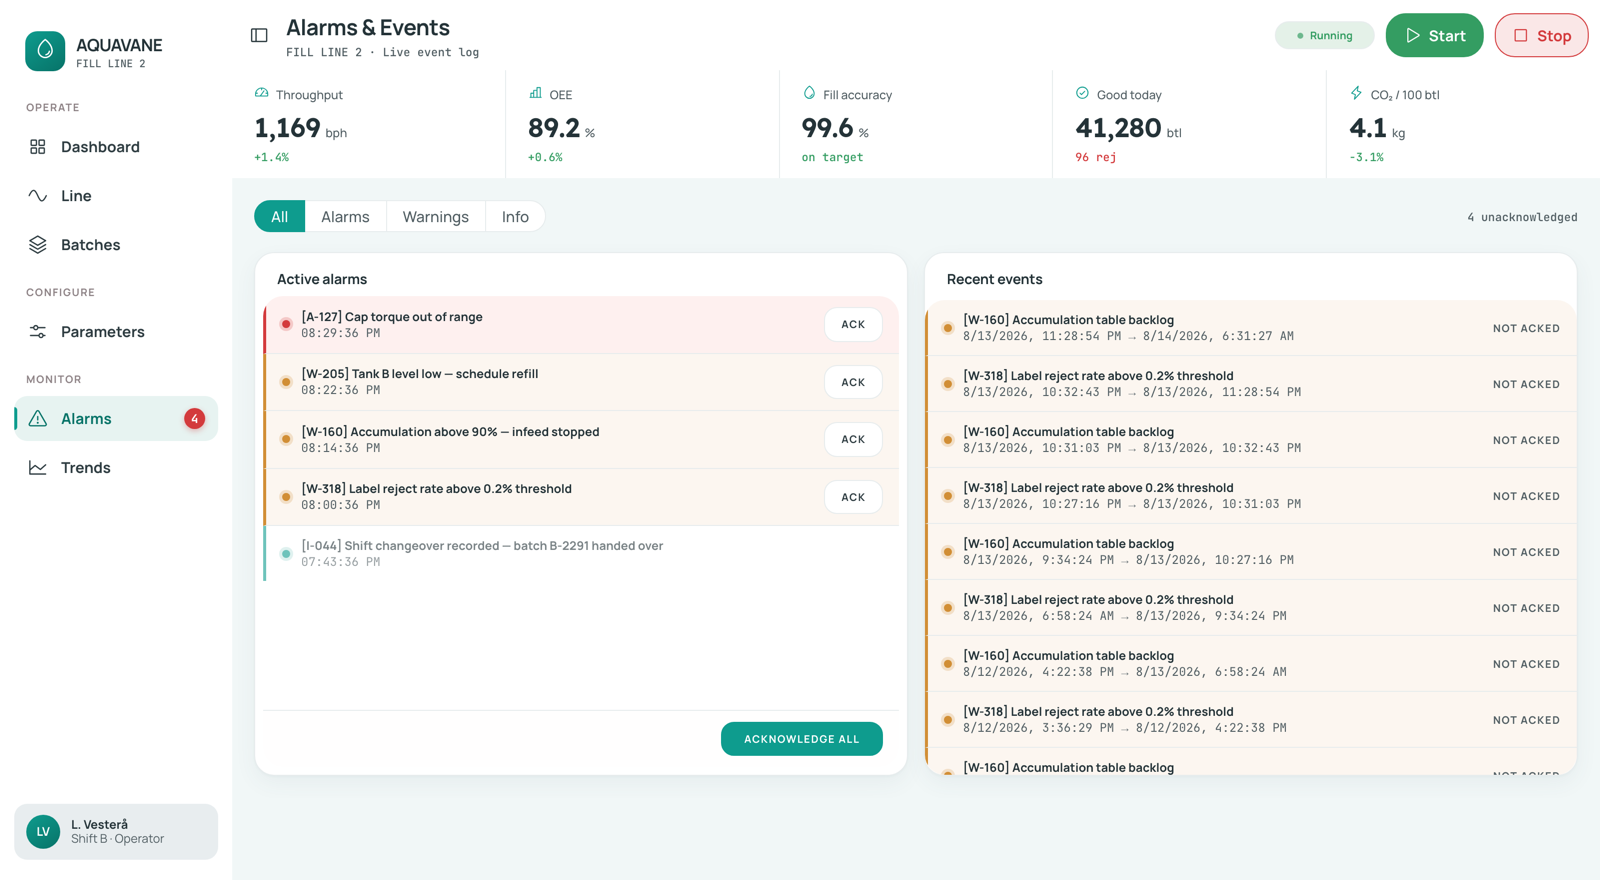Screen dimensions: 1600x880
Task: Open W-160 event ending 8/14/2026 6:31:27 AM
Action: (x=1251, y=328)
